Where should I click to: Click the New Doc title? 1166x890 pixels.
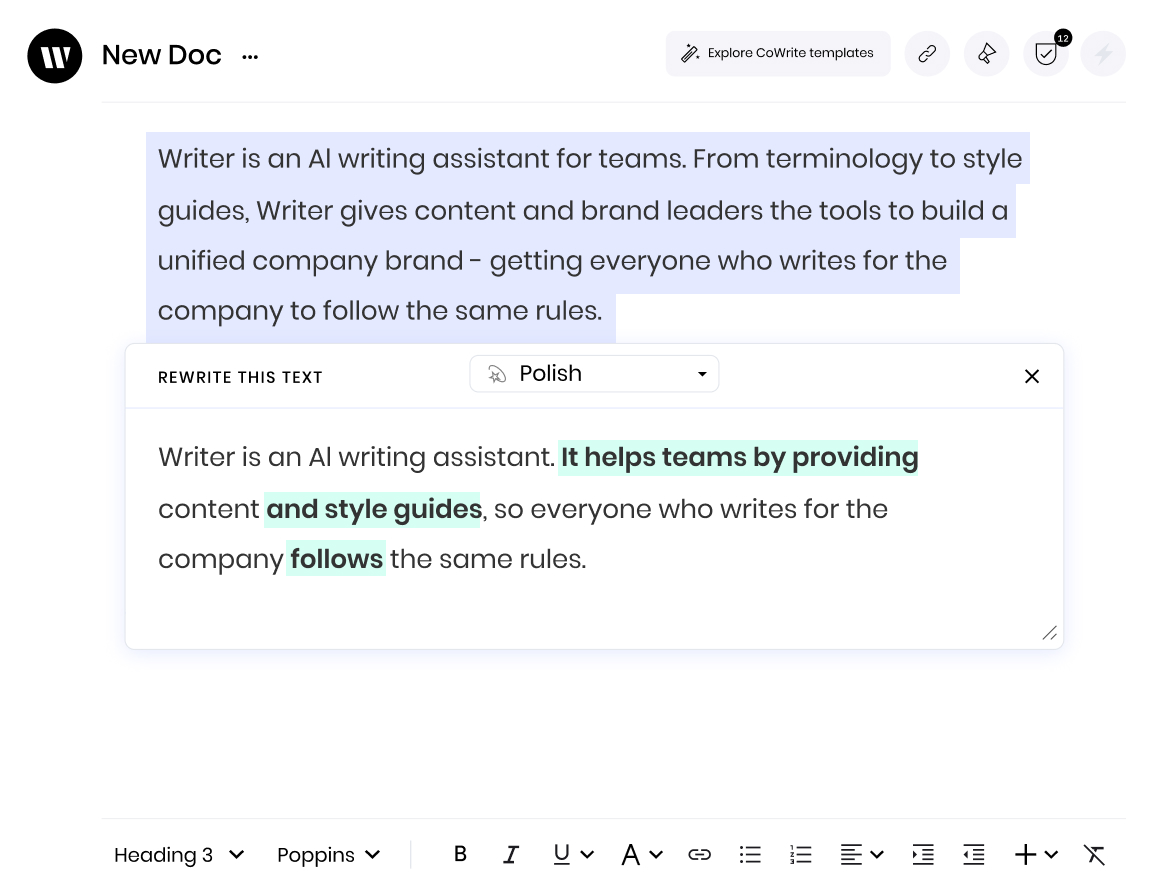161,55
